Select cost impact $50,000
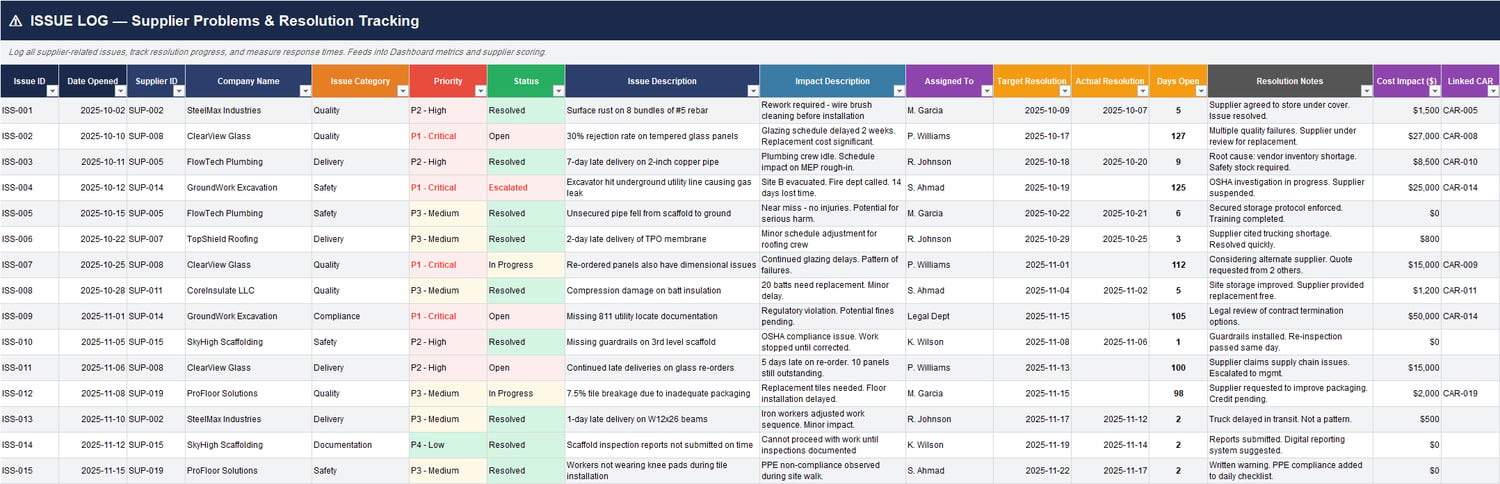 pyautogui.click(x=1407, y=316)
